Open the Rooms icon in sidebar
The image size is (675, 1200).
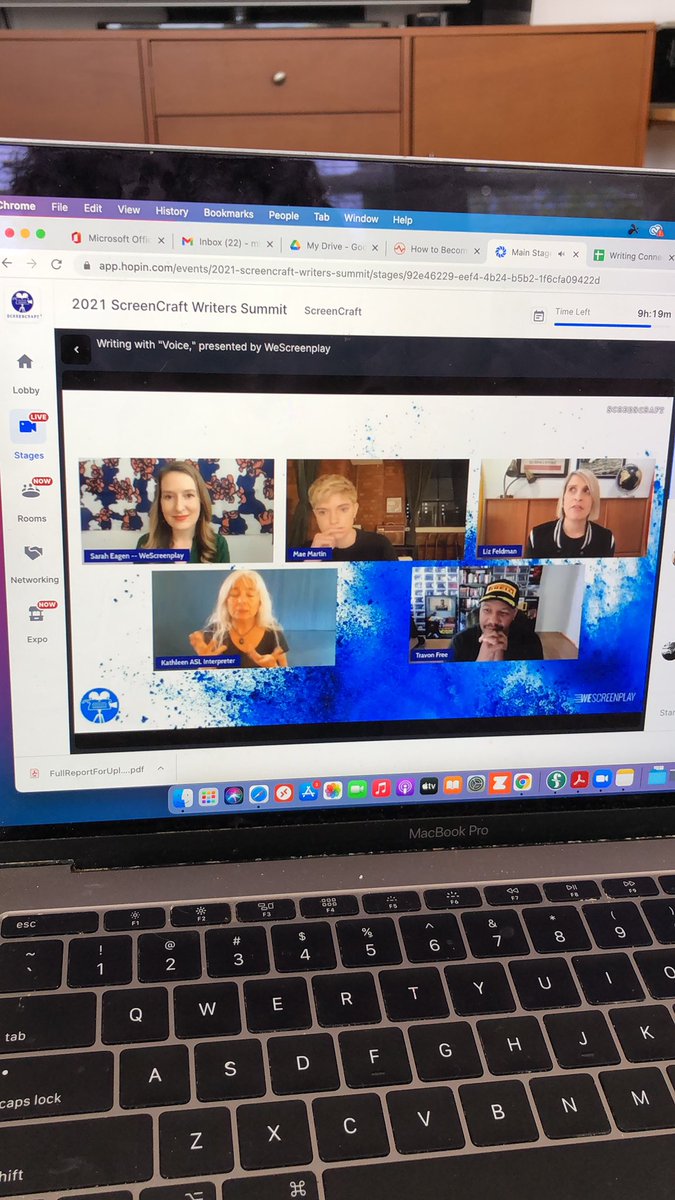pyautogui.click(x=31, y=490)
